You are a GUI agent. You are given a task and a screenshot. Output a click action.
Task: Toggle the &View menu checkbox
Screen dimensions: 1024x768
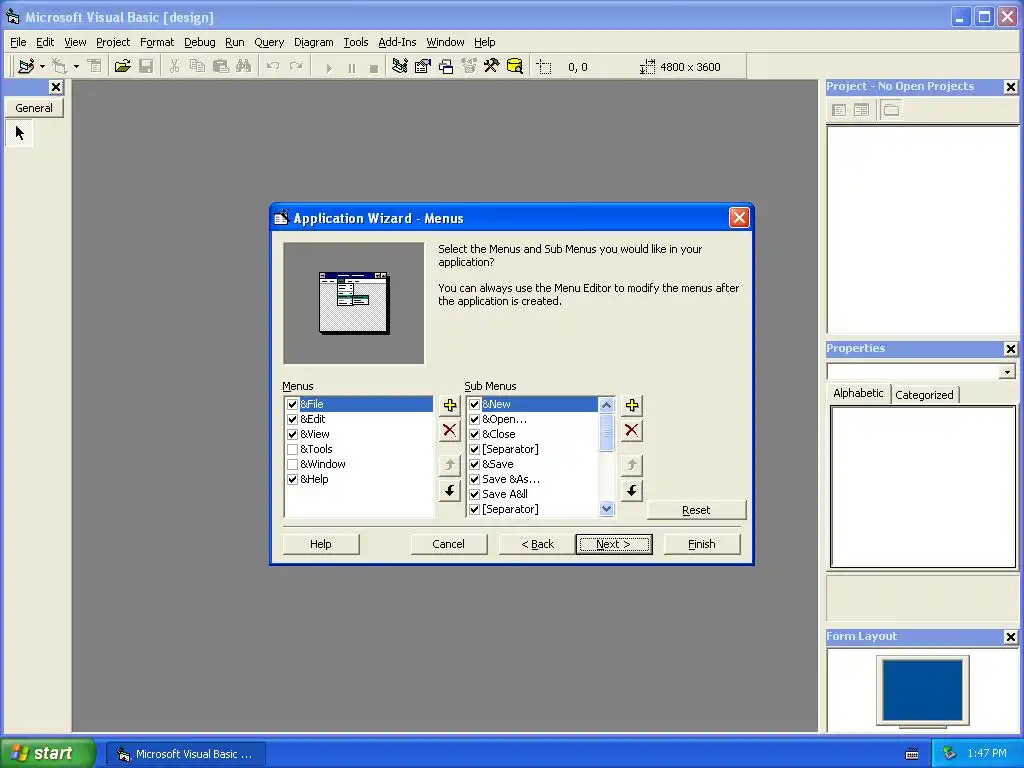tap(293, 434)
